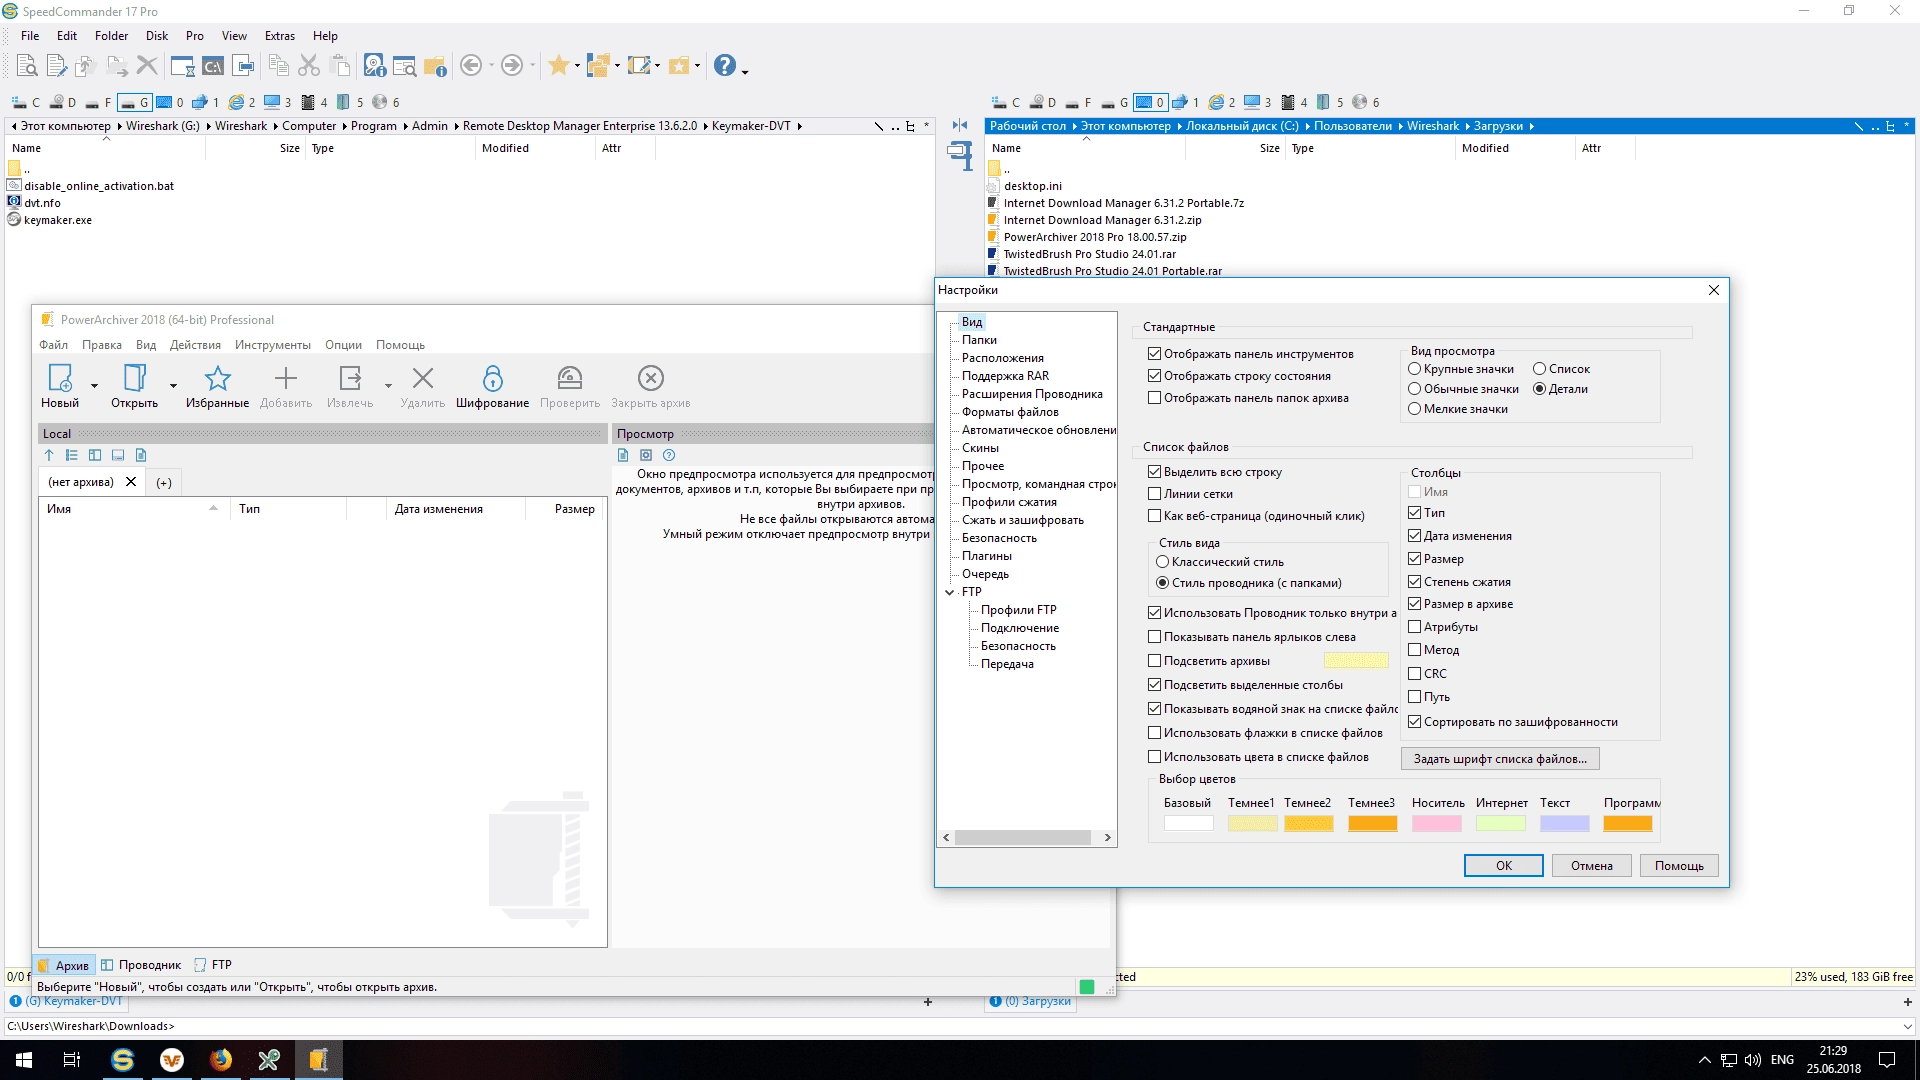The image size is (1920, 1080).
Task: Open PowerArchiver Инструменты menu
Action: coord(272,345)
